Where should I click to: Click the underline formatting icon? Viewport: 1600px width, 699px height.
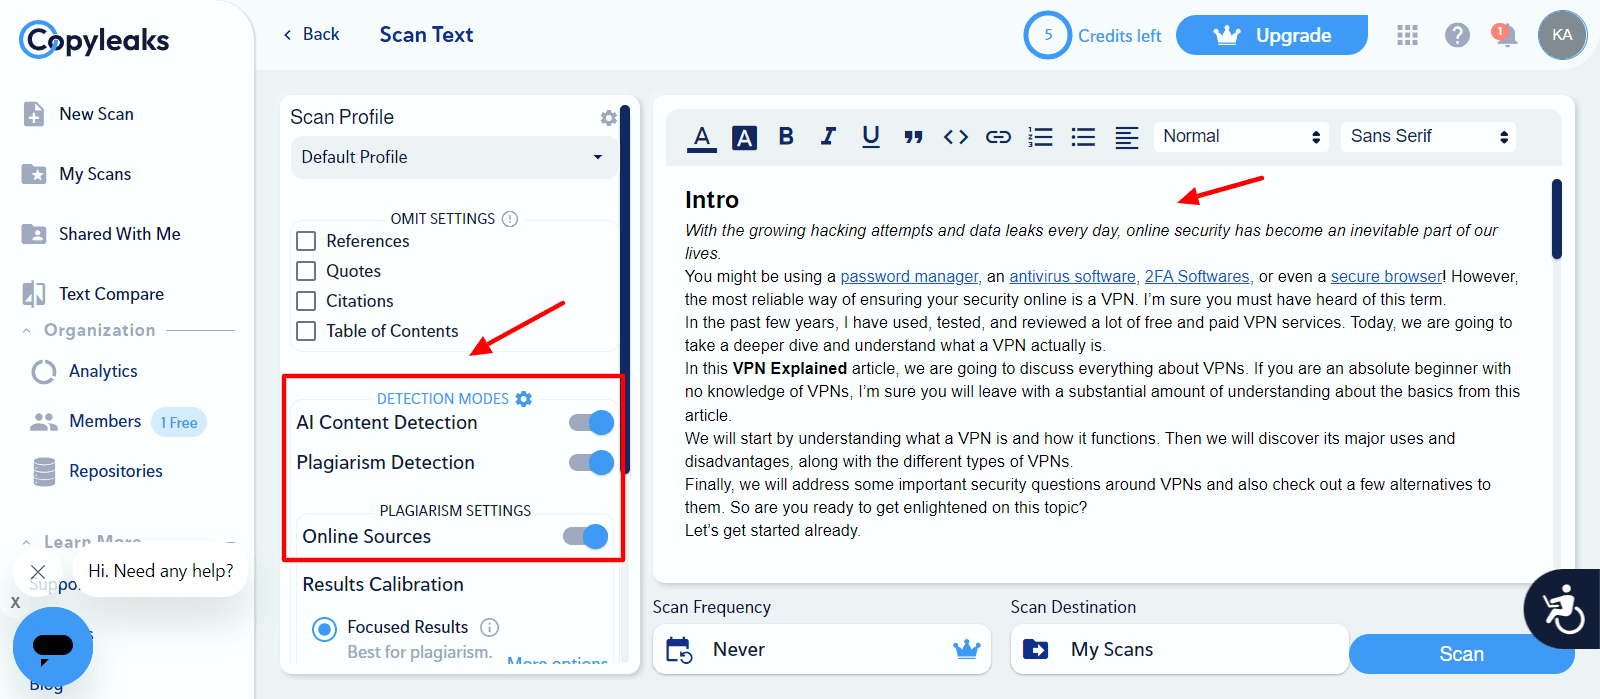pyautogui.click(x=871, y=136)
